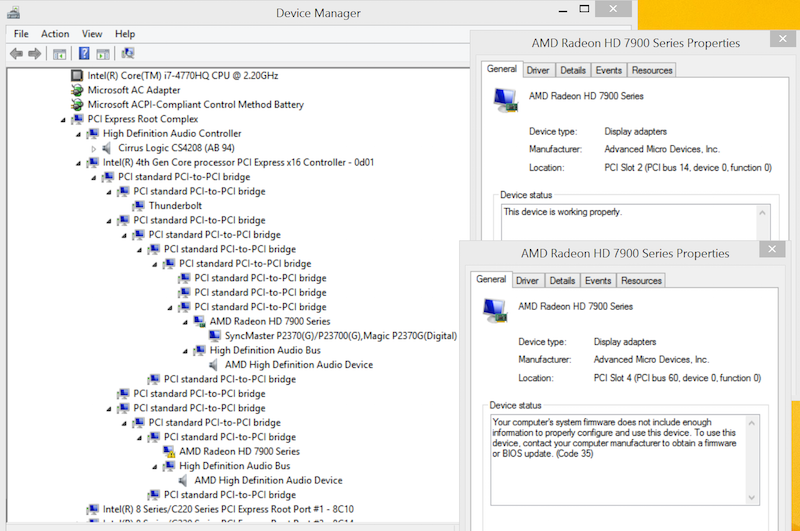The image size is (800, 531).
Task: Open the File menu
Action: [x=21, y=34]
